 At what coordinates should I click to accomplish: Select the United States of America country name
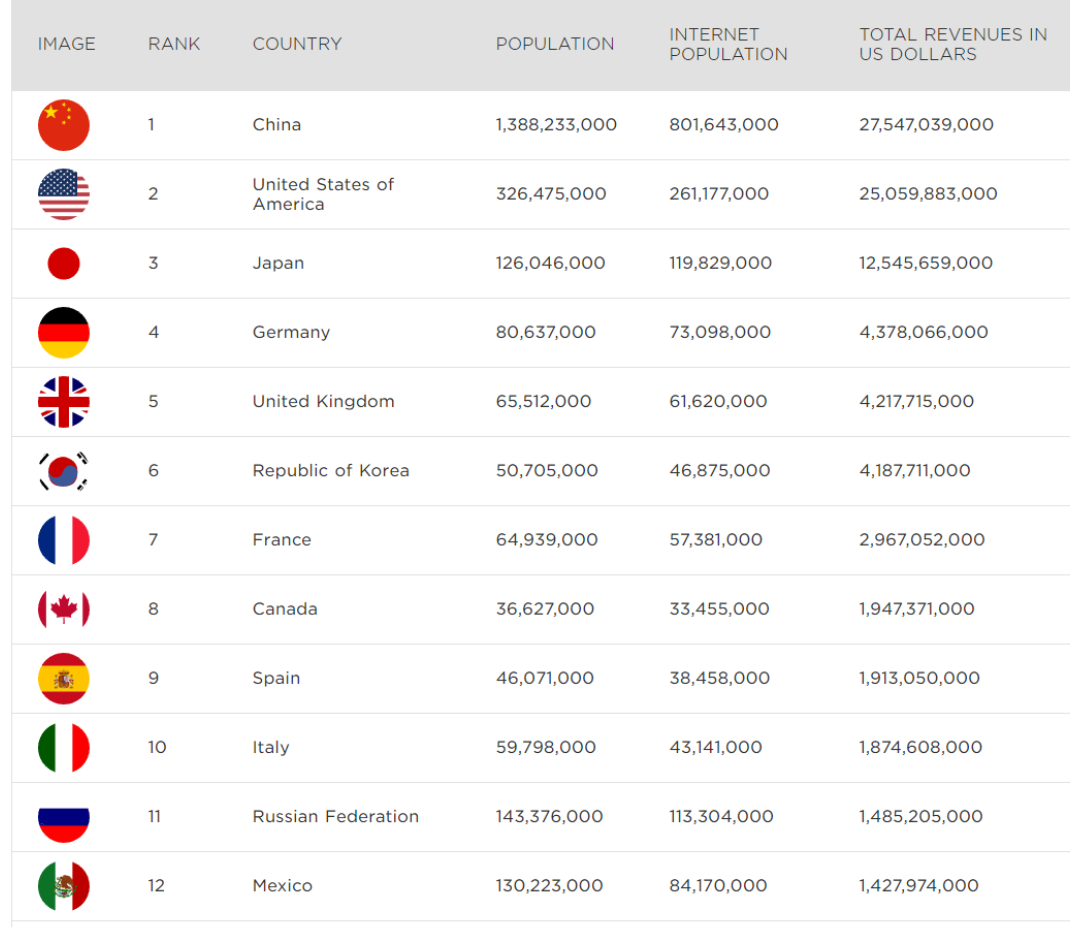[x=323, y=194]
